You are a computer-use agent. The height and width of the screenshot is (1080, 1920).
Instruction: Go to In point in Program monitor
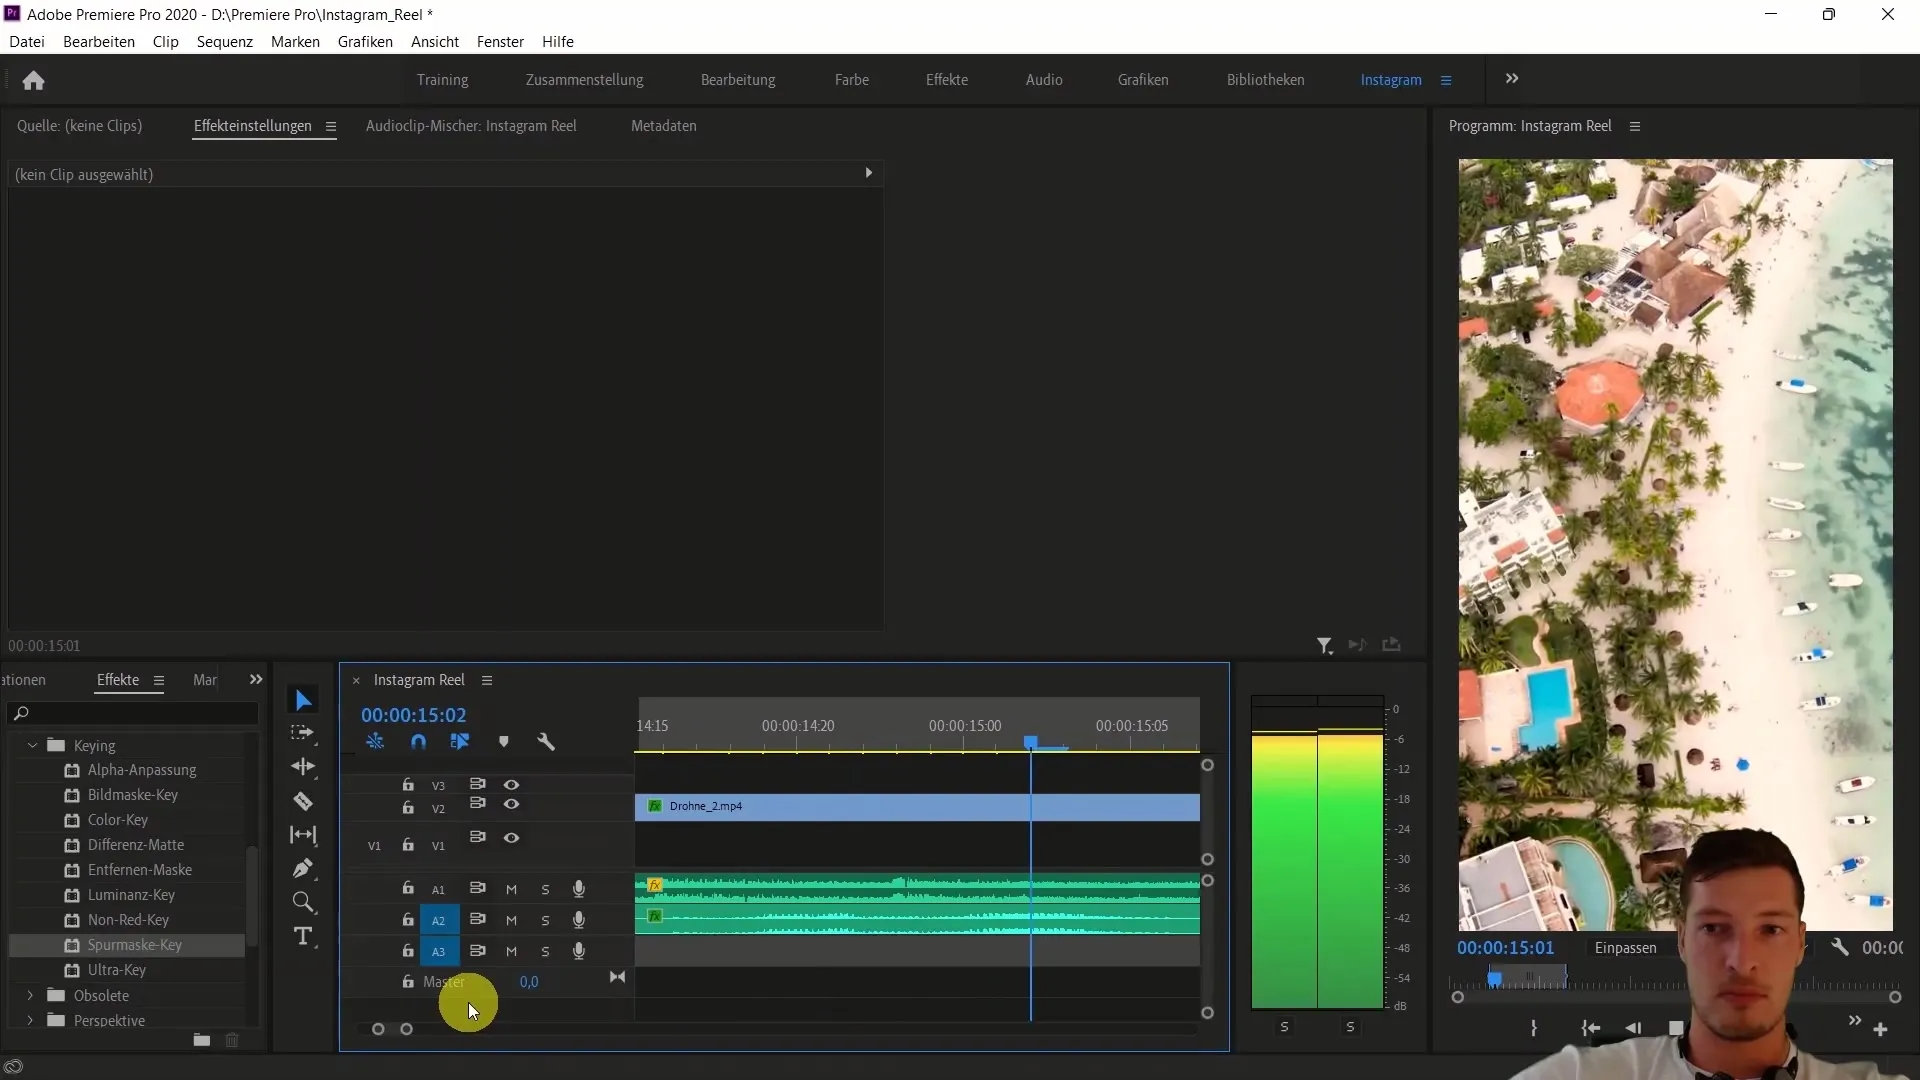[1590, 1028]
